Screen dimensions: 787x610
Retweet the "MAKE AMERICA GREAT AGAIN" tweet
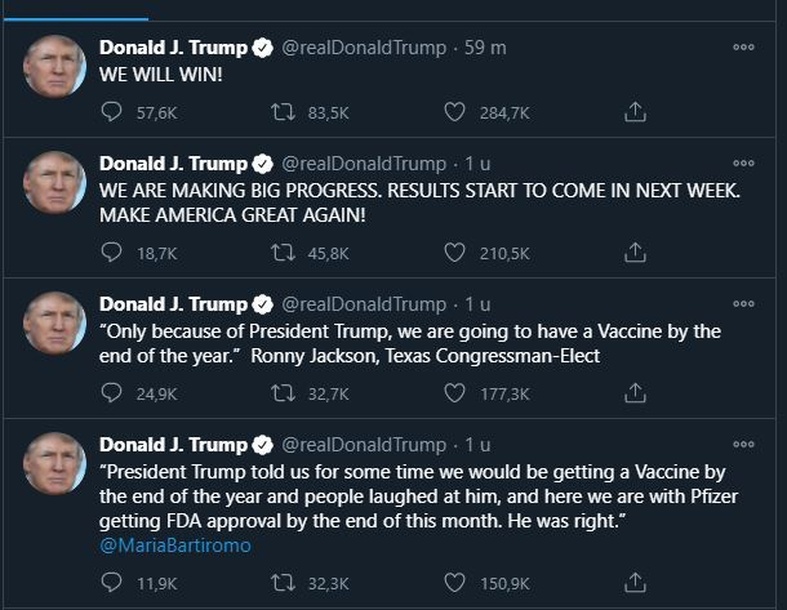pyautogui.click(x=283, y=254)
